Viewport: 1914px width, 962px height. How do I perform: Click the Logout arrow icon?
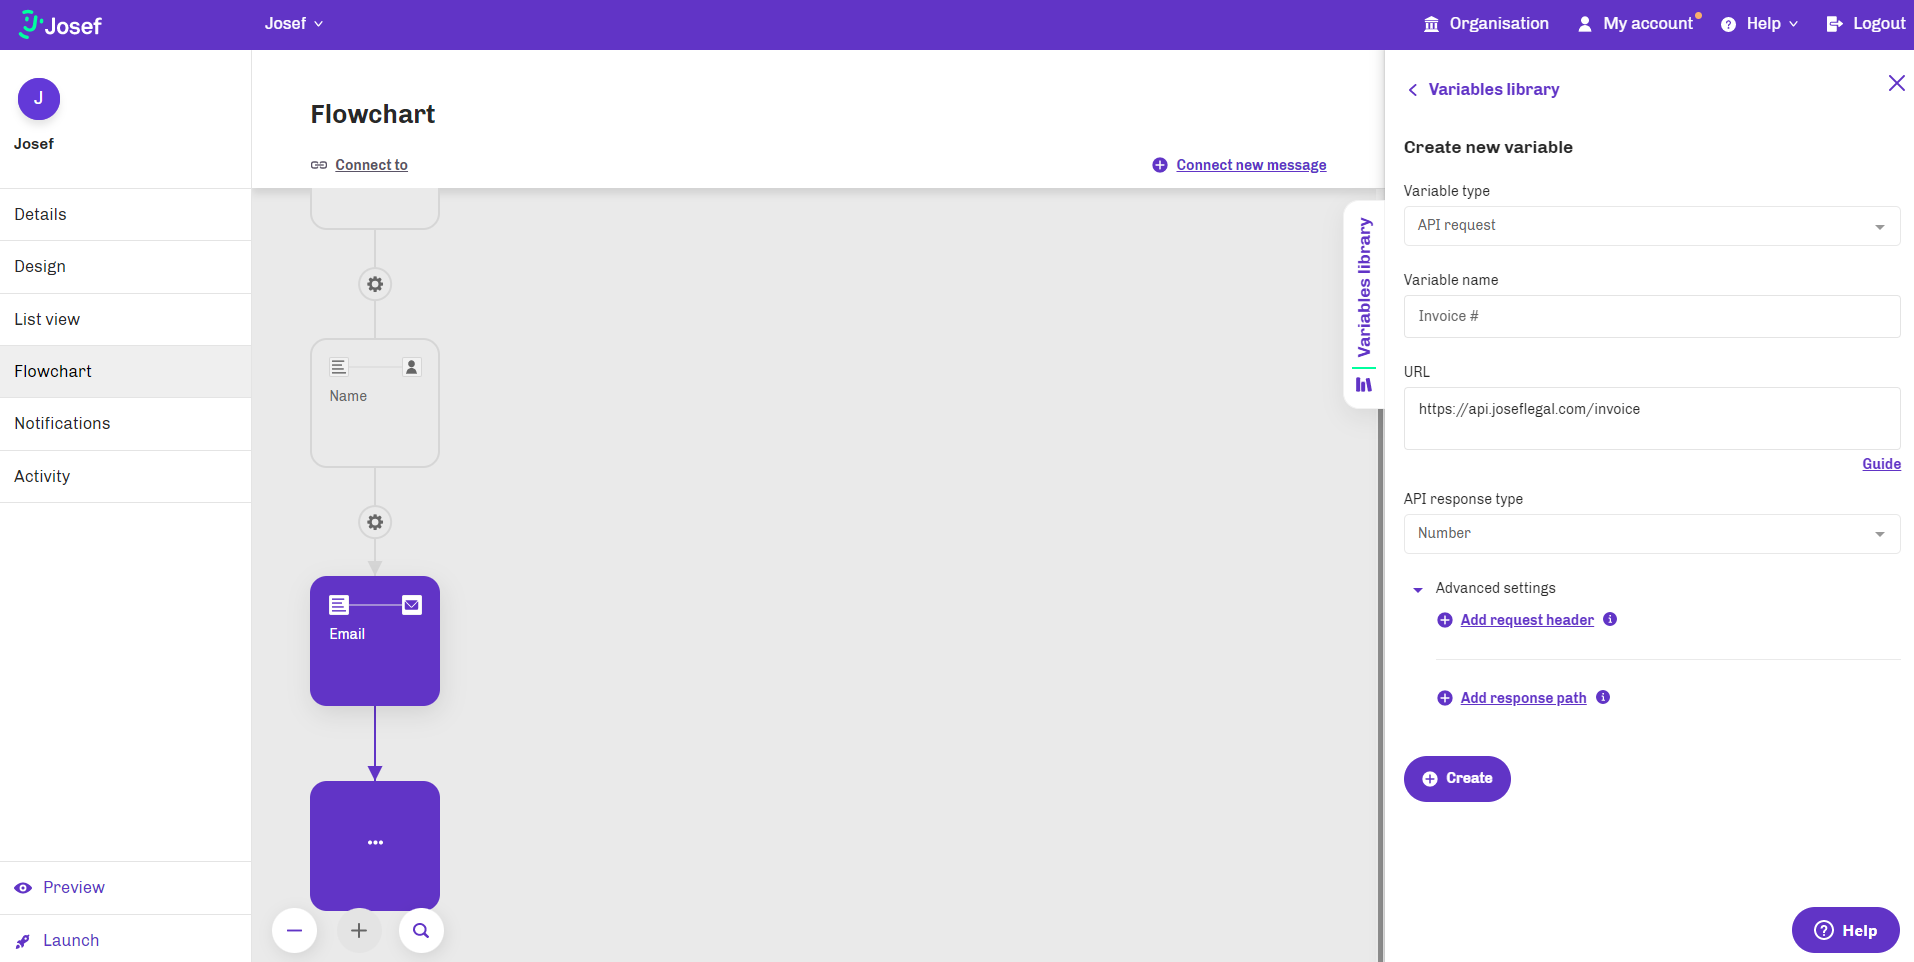pyautogui.click(x=1834, y=24)
